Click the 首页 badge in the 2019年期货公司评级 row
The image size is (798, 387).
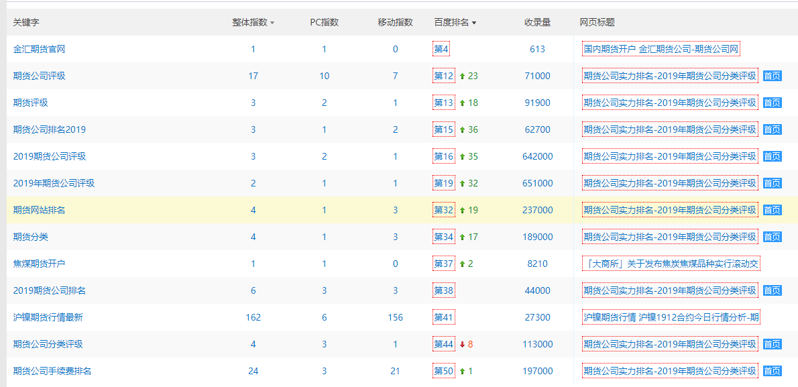[772, 183]
